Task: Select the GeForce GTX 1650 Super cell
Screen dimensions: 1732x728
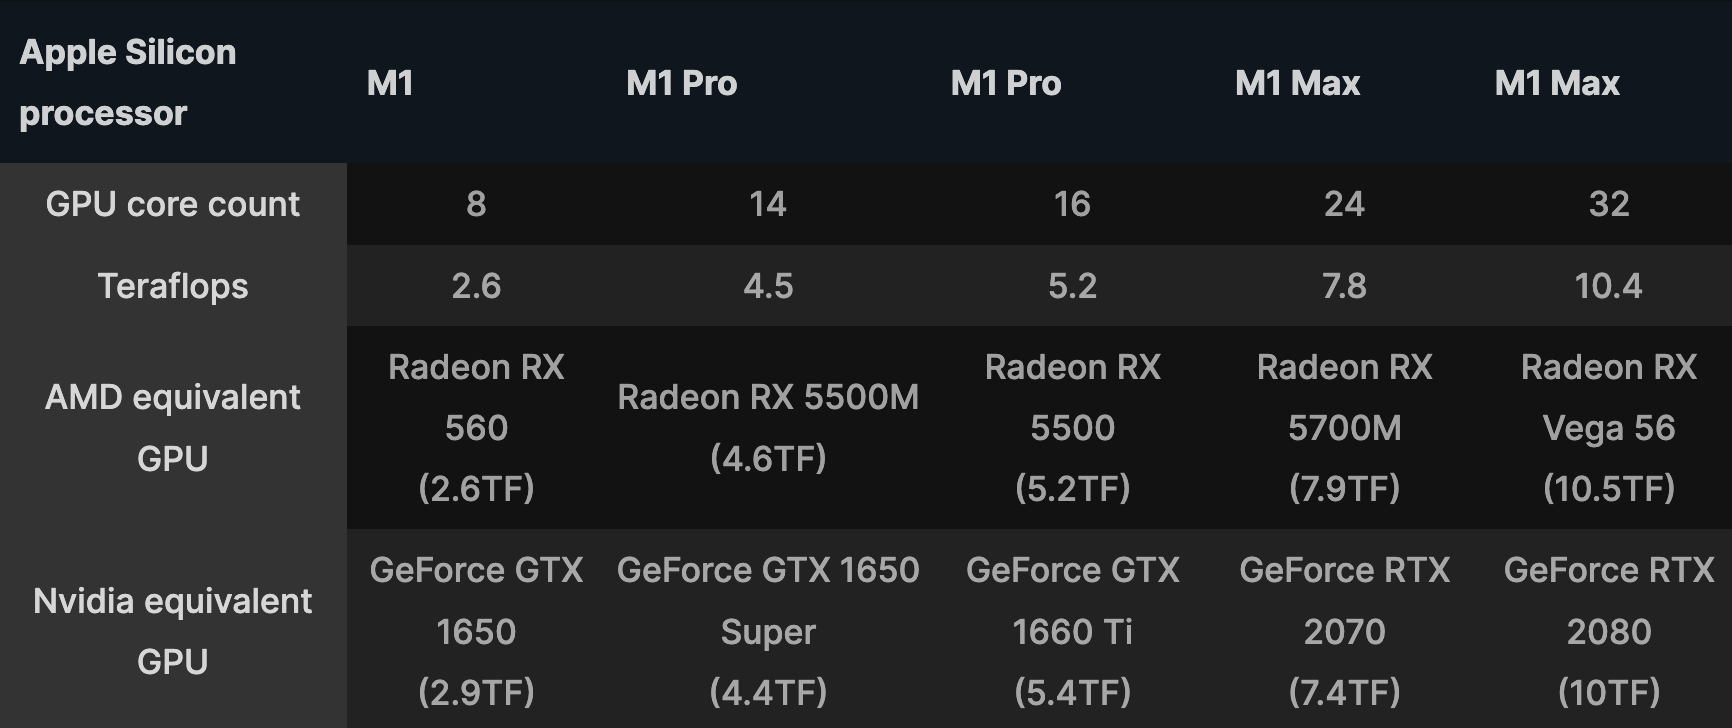Action: [x=768, y=631]
